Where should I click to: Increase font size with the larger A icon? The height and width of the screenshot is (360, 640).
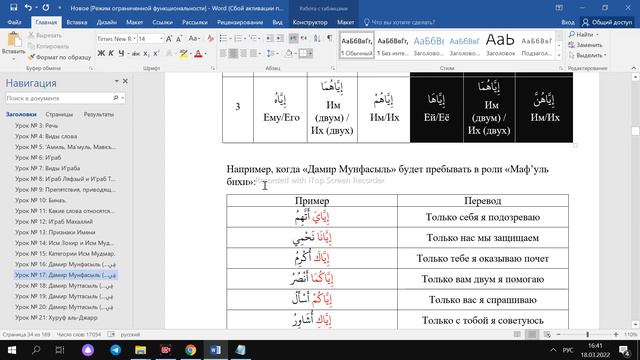tap(169, 39)
